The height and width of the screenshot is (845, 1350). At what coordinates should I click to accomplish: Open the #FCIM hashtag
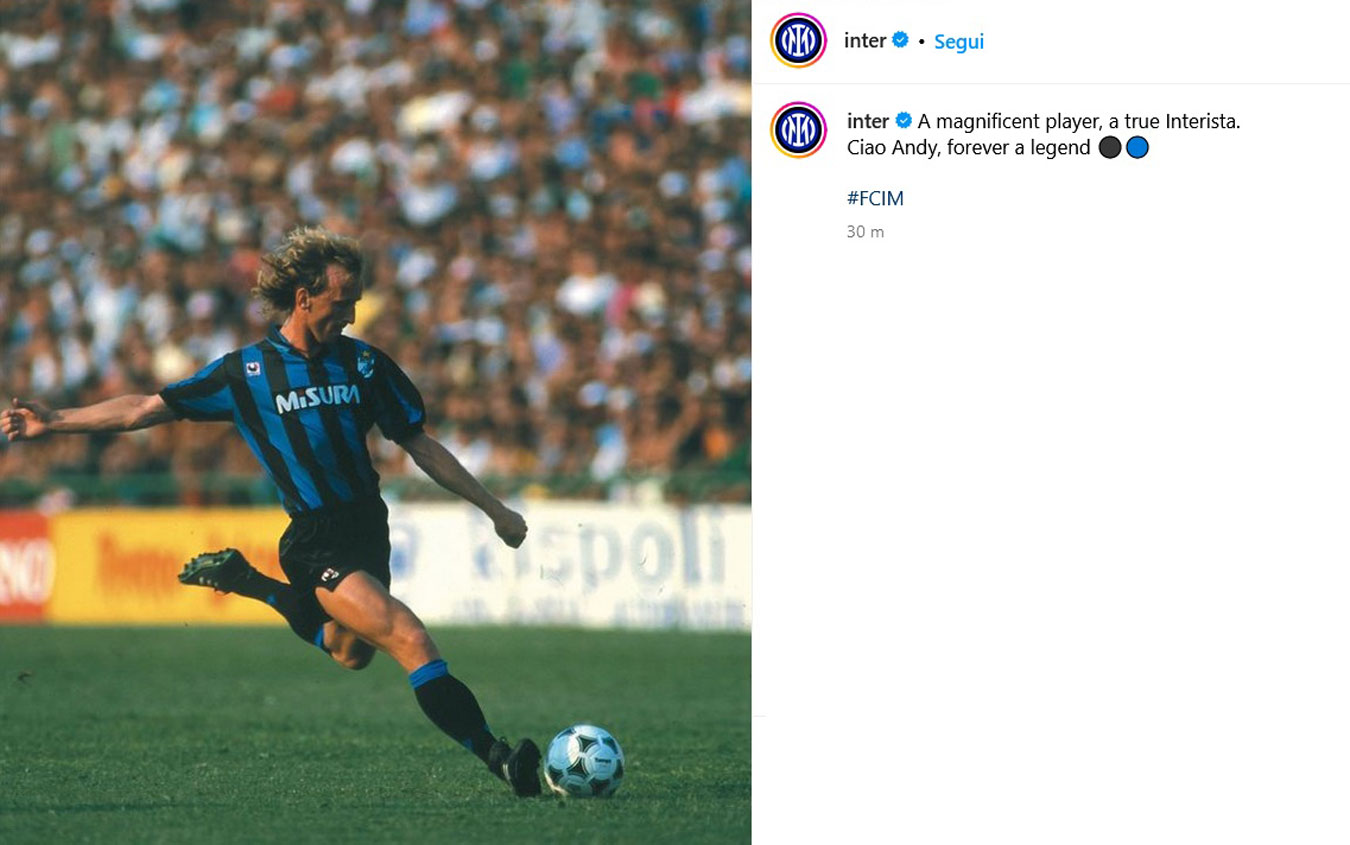pyautogui.click(x=875, y=198)
